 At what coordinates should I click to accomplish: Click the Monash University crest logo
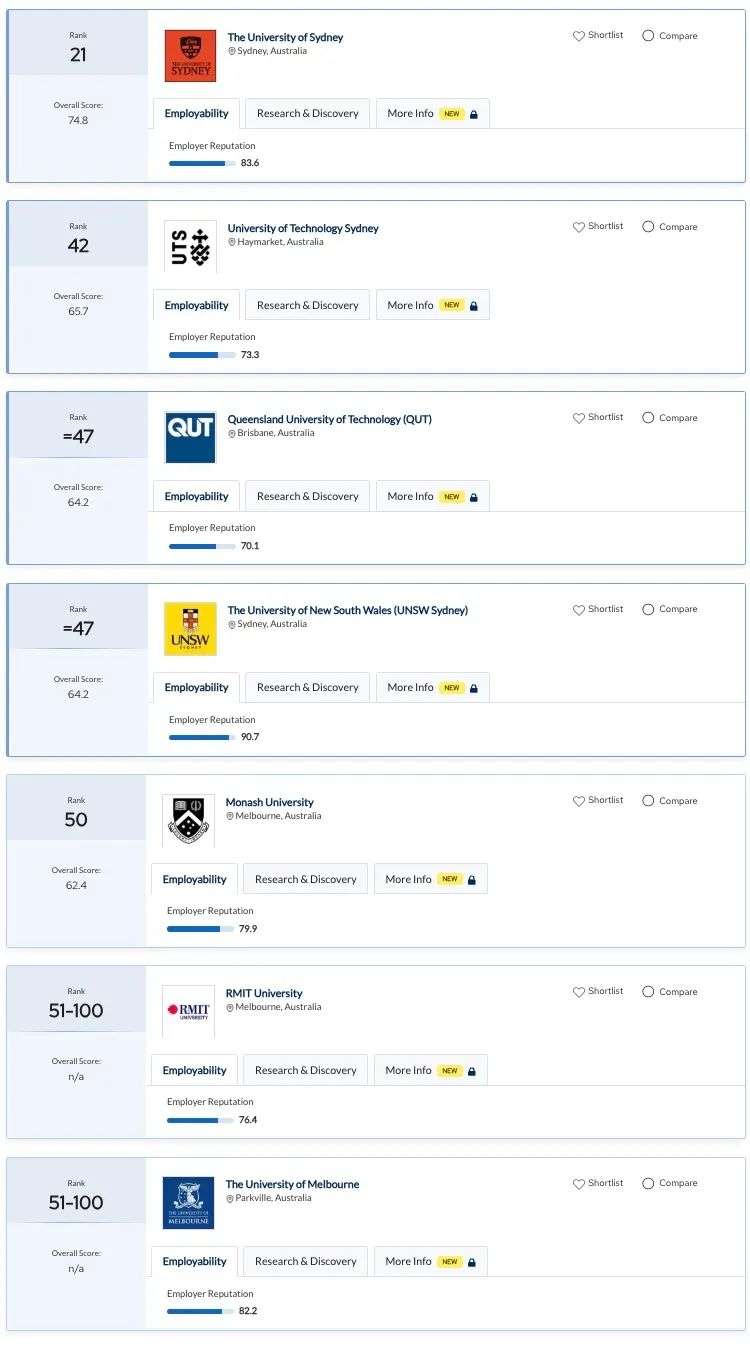[188, 821]
